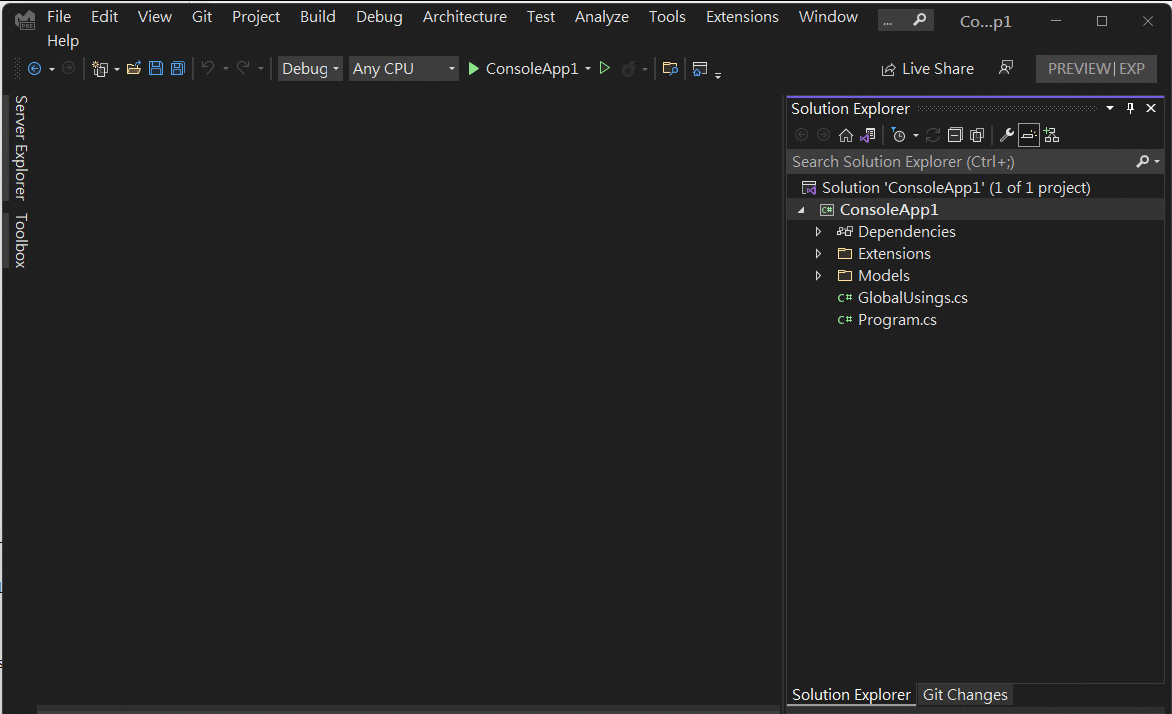Click the Sync with Active Document icon
This screenshot has height=714, width=1172.
pos(933,135)
